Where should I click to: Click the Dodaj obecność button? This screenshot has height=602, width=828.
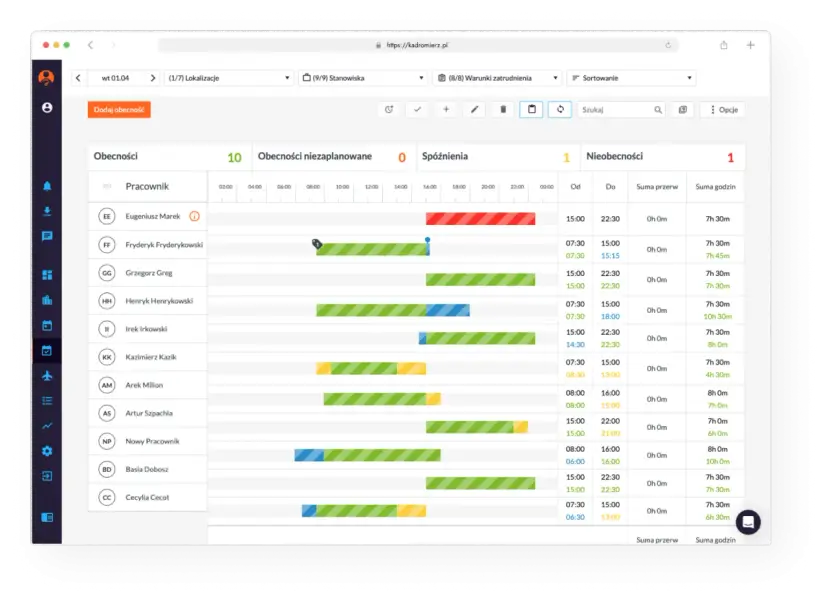click(119, 109)
